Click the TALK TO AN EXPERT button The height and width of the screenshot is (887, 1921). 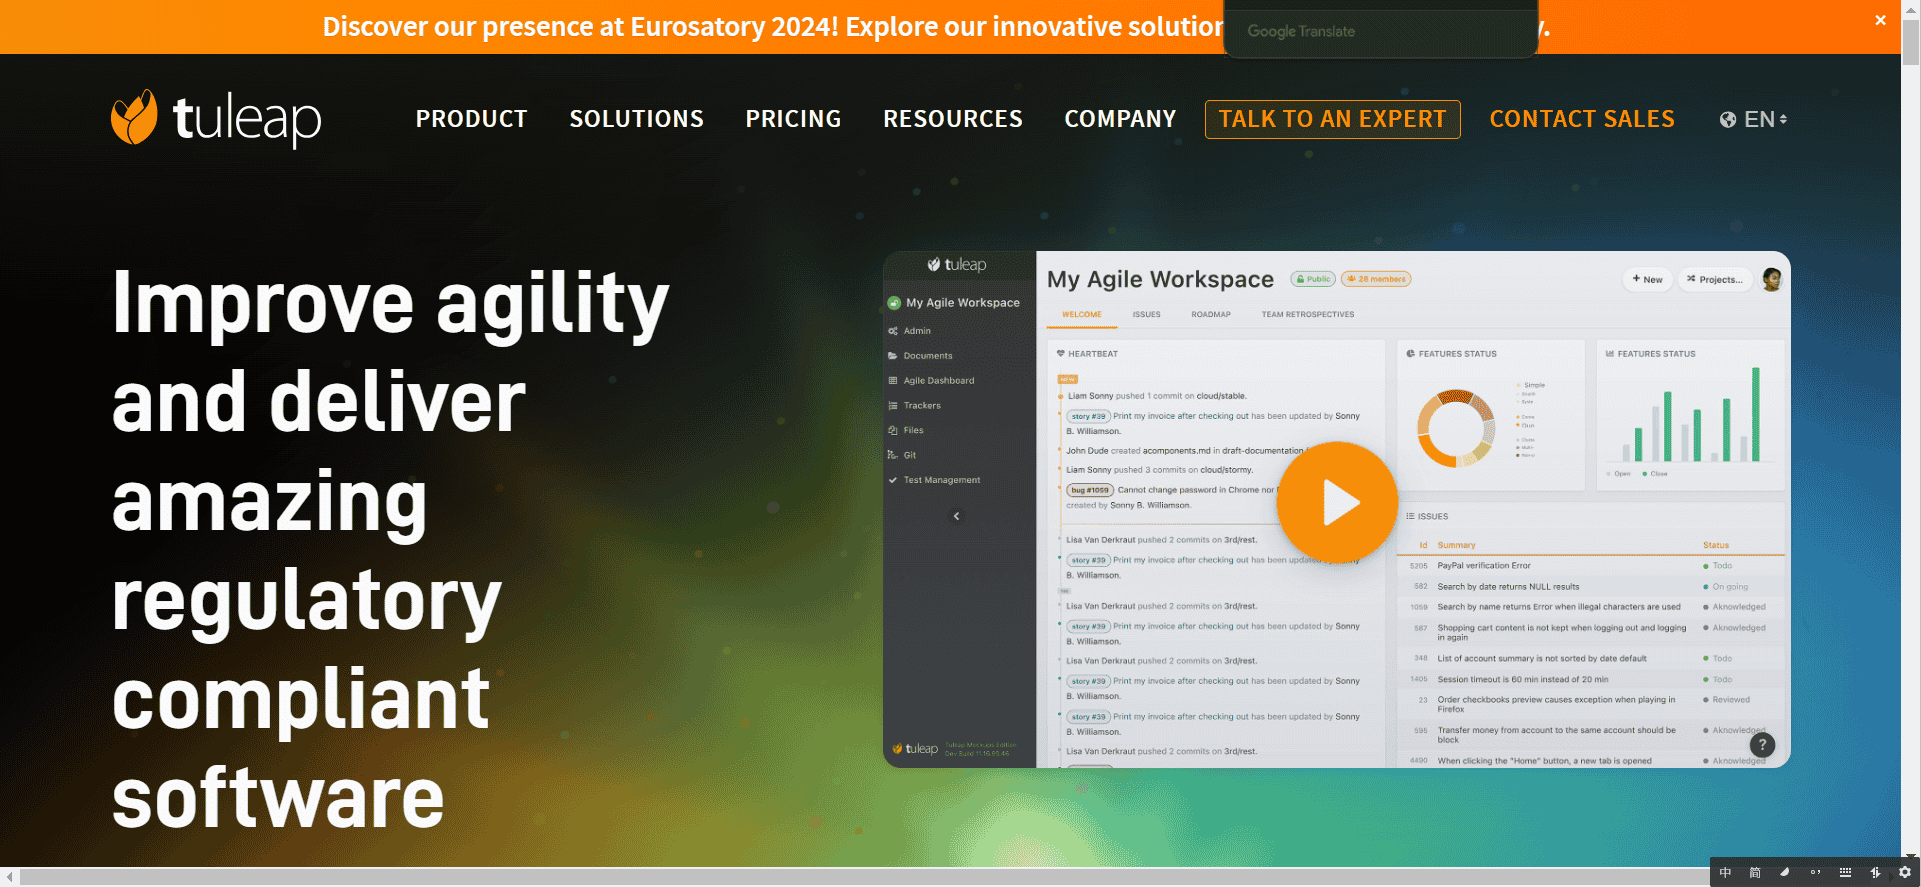coord(1332,119)
